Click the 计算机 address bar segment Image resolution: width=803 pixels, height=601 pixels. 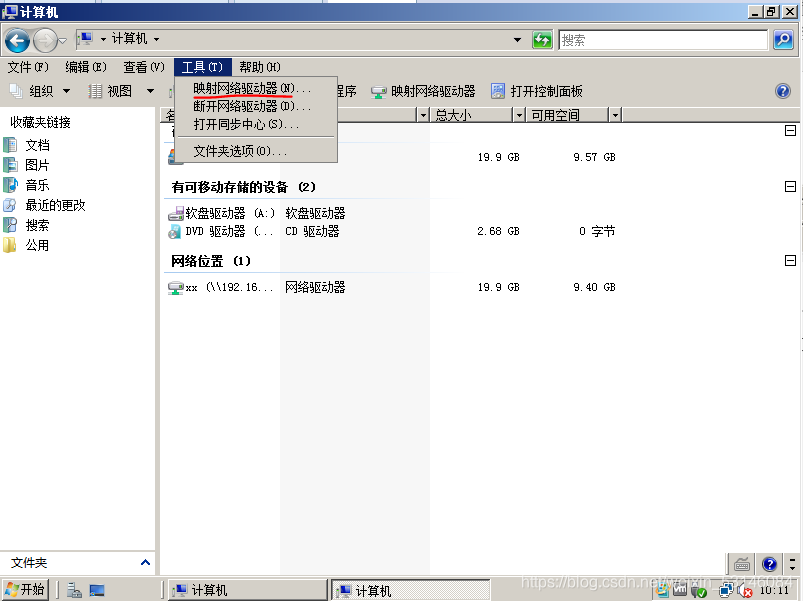[x=129, y=39]
